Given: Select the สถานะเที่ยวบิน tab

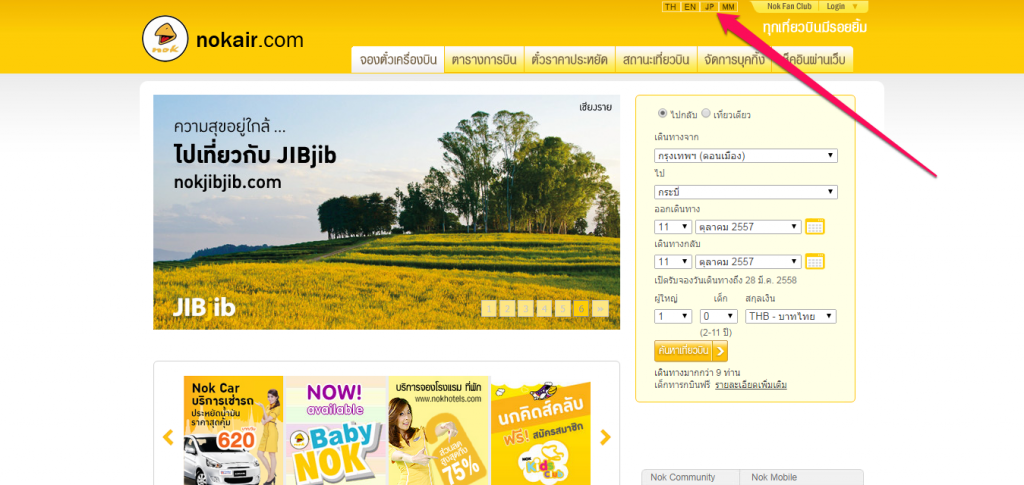Looking at the screenshot, I should pyautogui.click(x=656, y=60).
